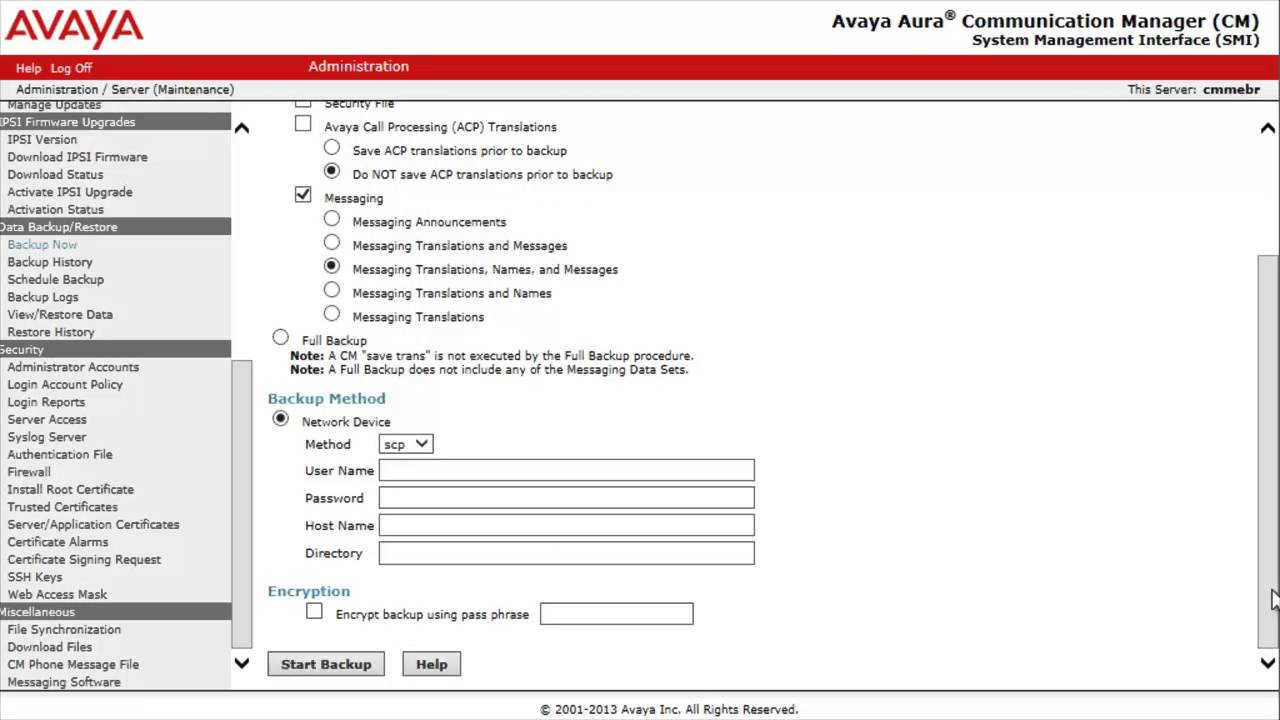
Task: Open Certificate Signing Request link
Action: tap(84, 560)
